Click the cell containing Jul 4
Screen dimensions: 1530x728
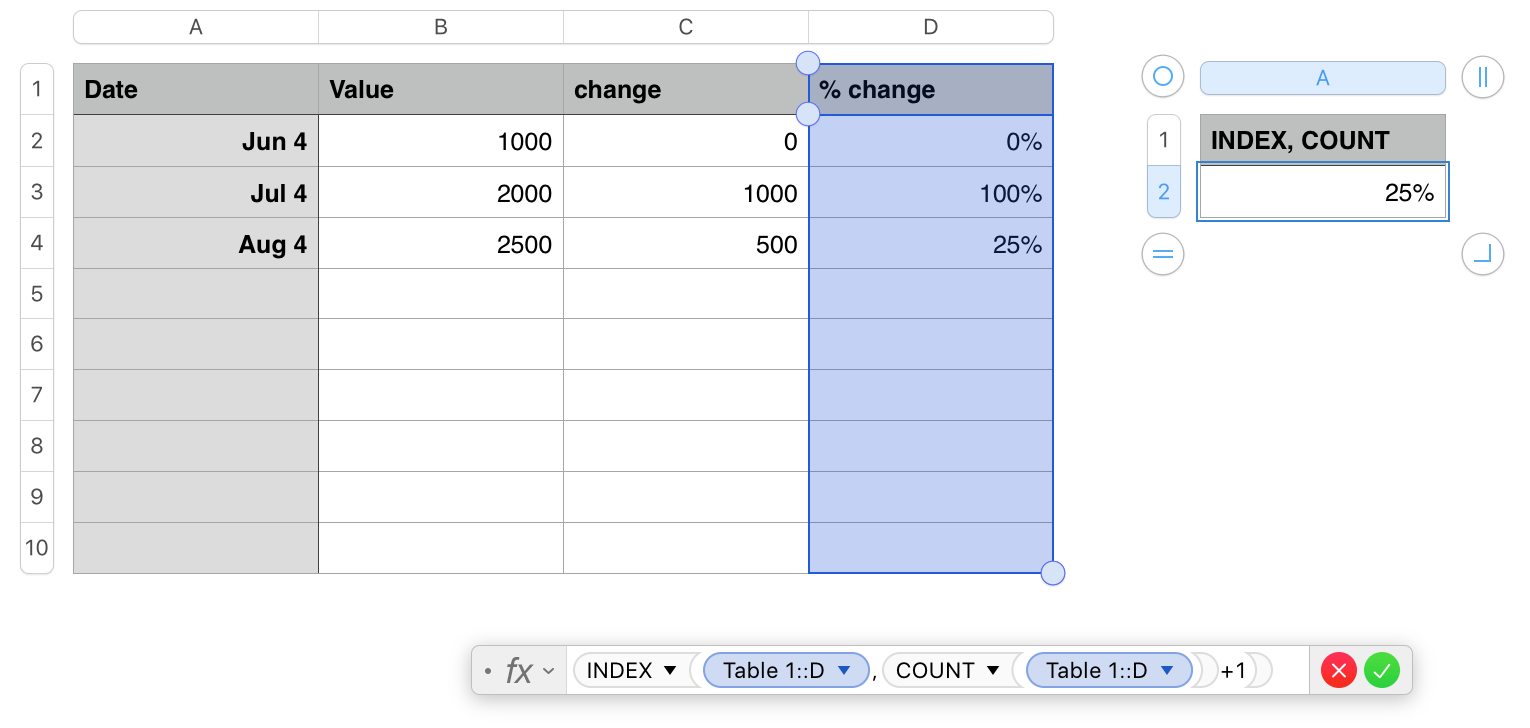coord(196,192)
